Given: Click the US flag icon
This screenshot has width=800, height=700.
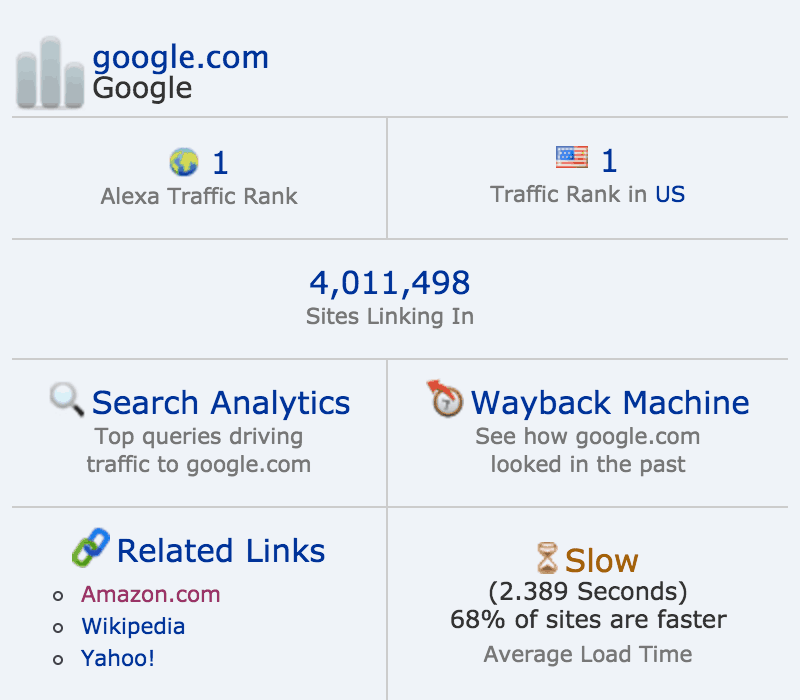Looking at the screenshot, I should coord(571,157).
